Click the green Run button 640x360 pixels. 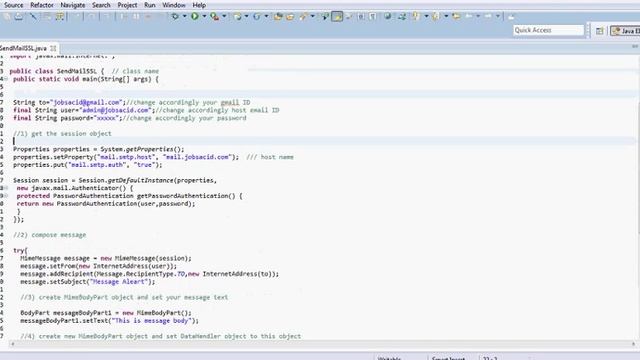click(195, 16)
